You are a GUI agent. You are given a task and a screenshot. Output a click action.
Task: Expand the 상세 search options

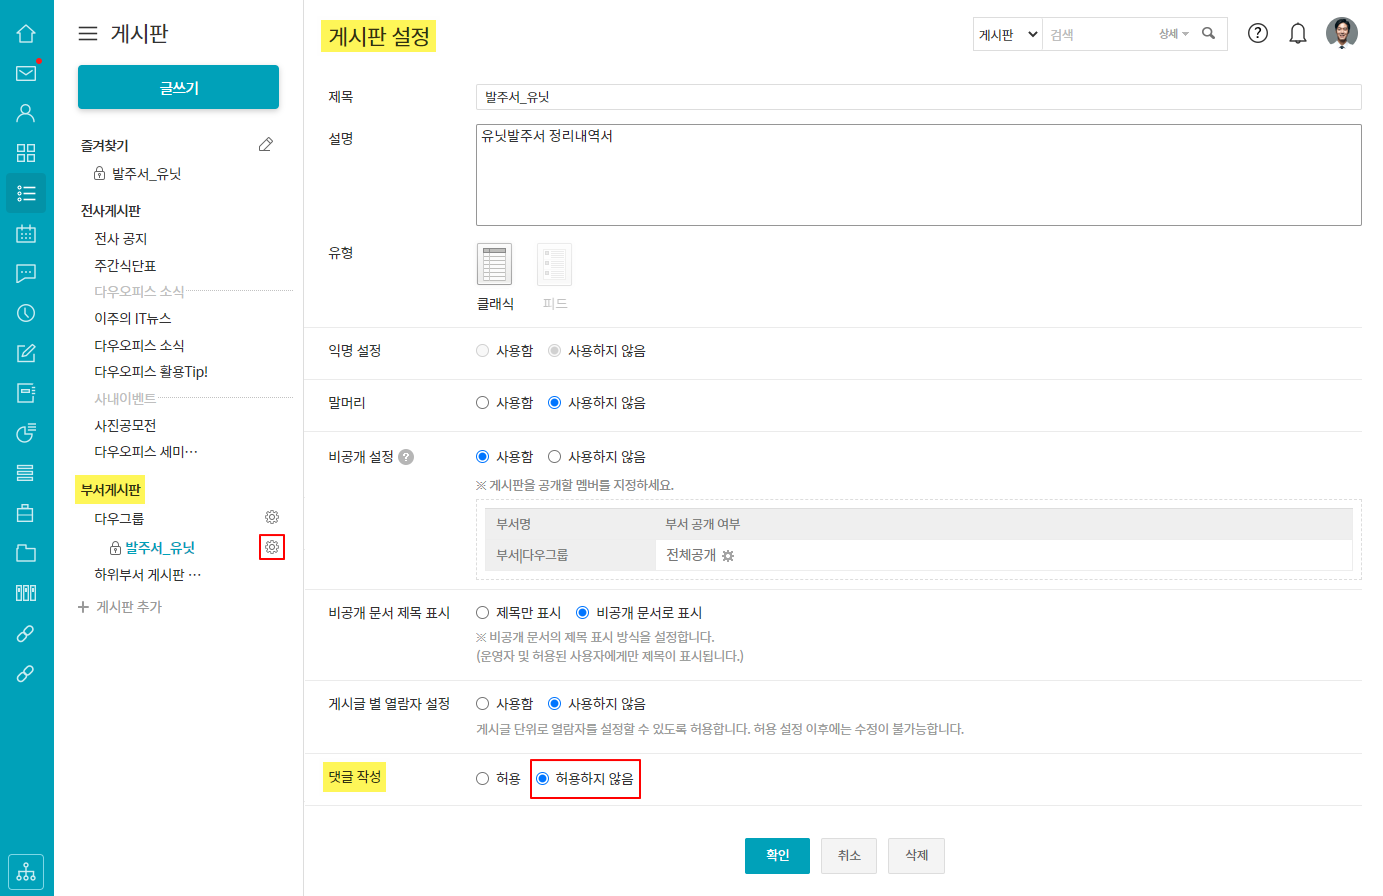coord(1173,34)
